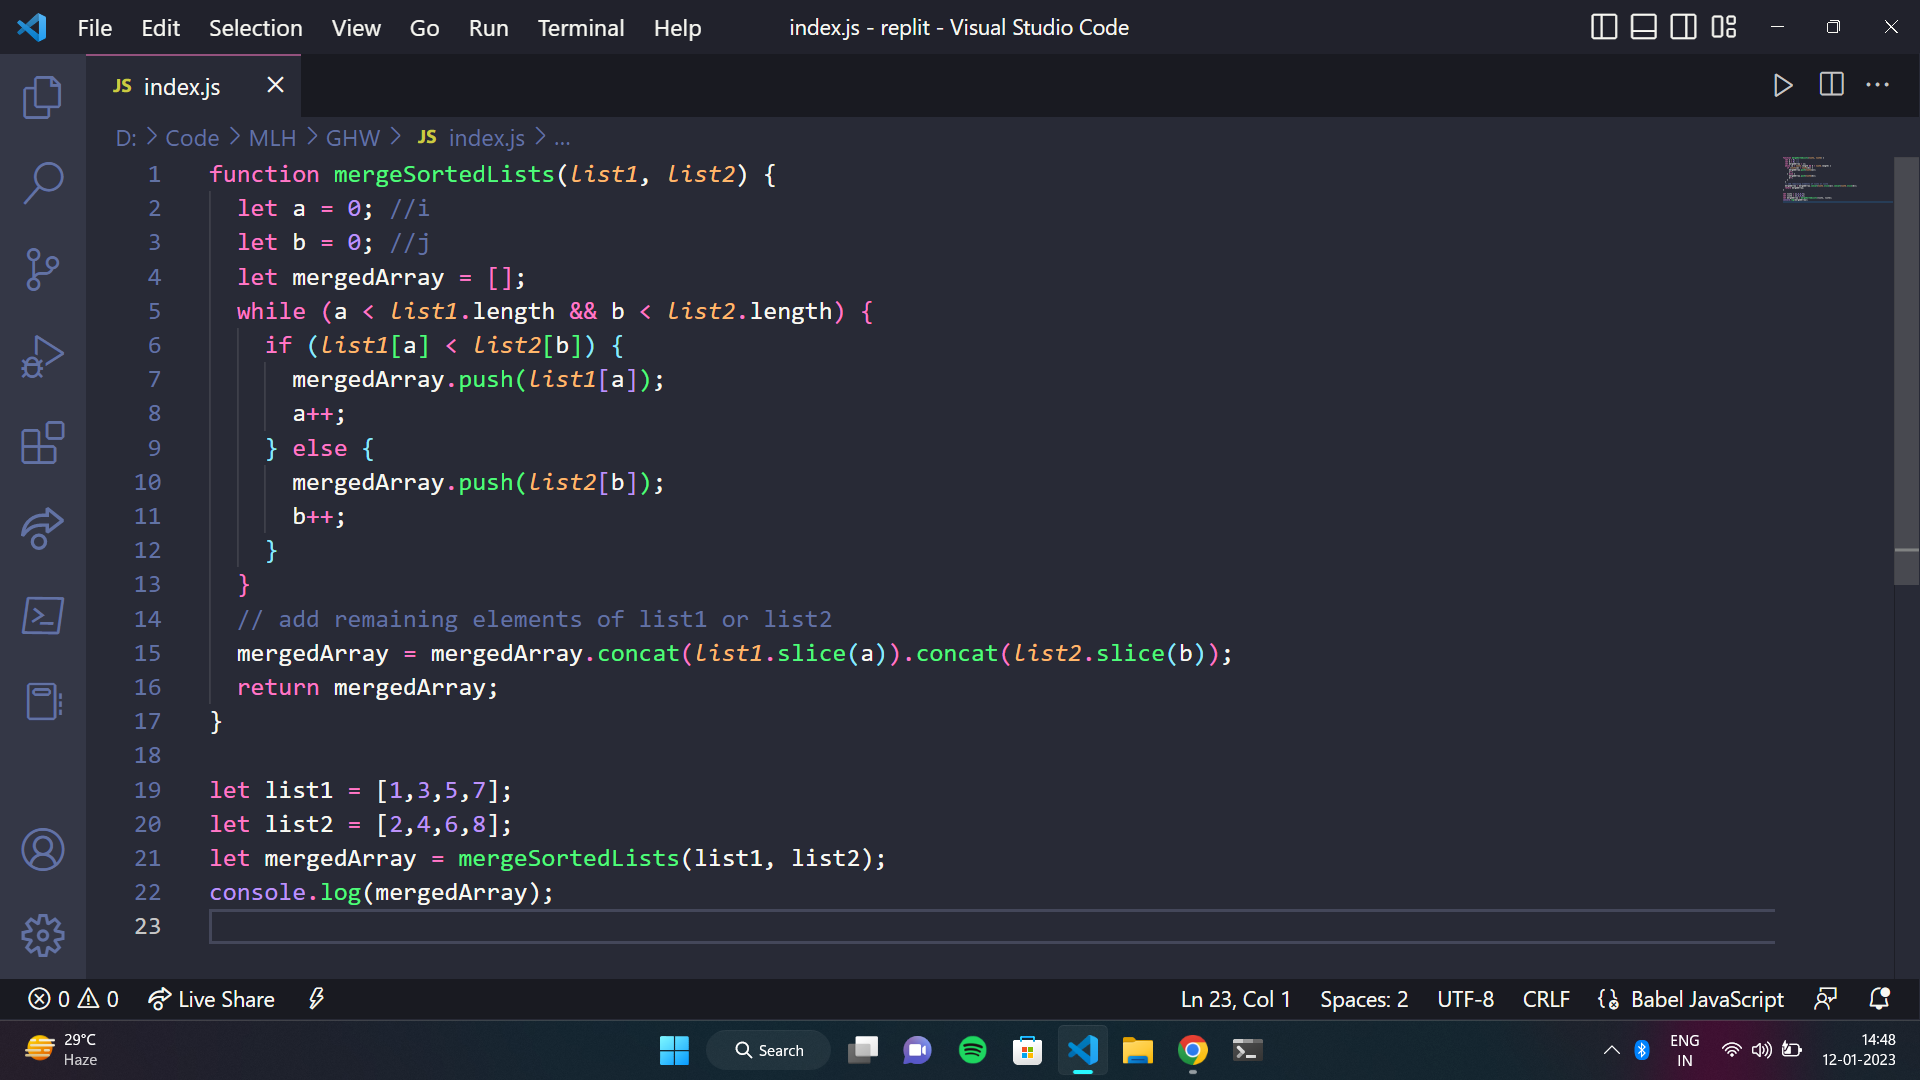The image size is (1920, 1080).
Task: Start a Live Share session
Action: point(211,998)
